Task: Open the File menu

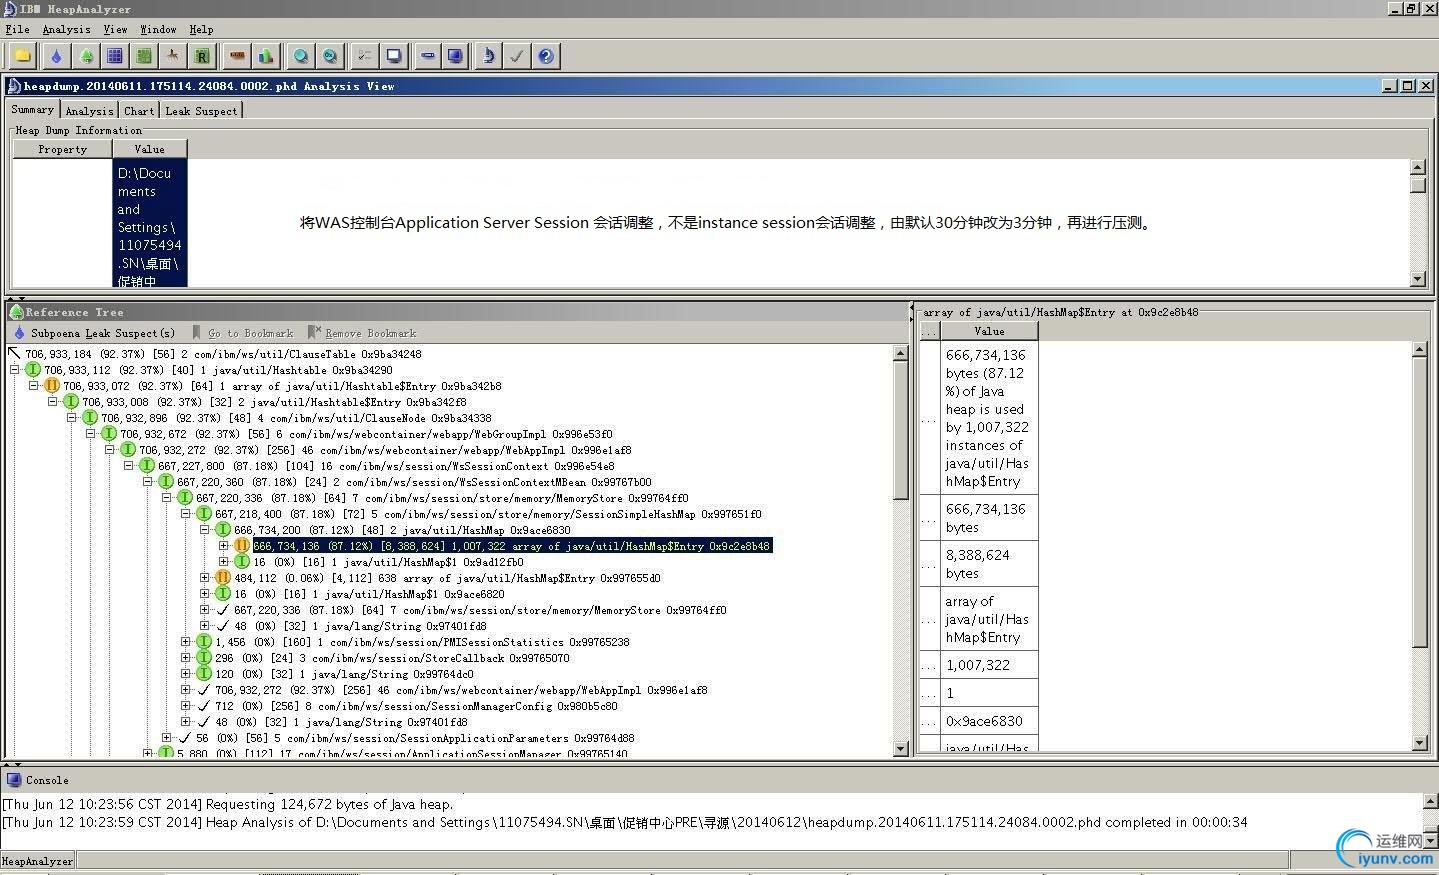Action: click(17, 30)
